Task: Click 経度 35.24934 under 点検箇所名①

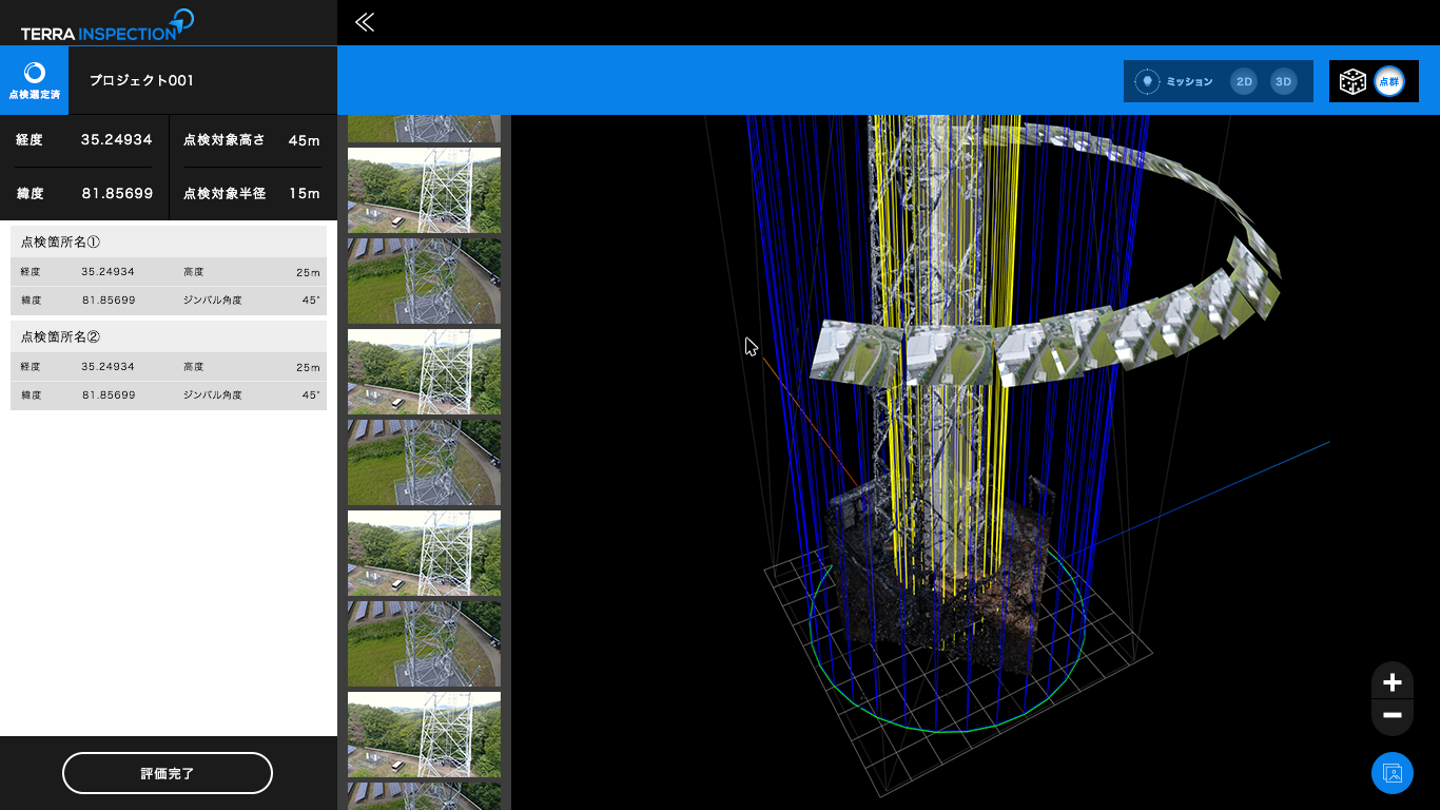Action: pyautogui.click(x=108, y=272)
